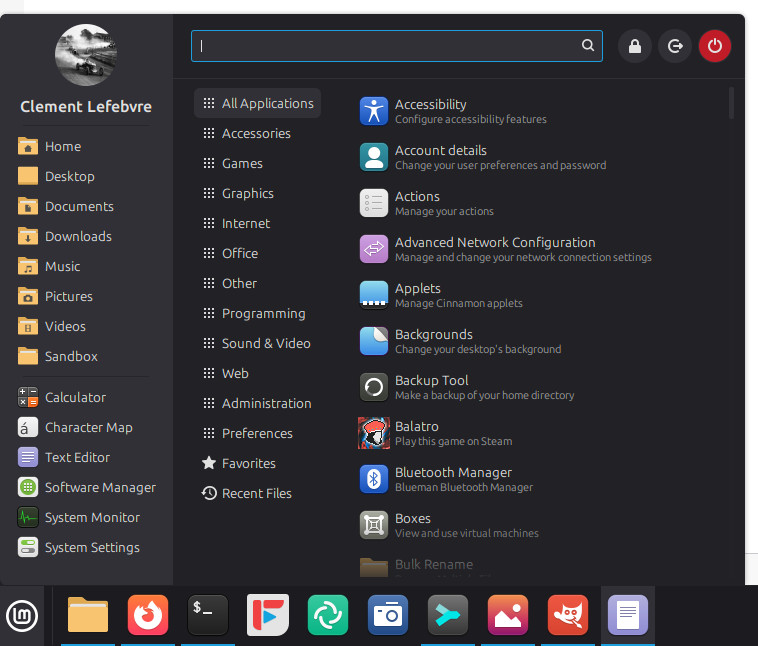Open Accessibility settings entry
Viewport: 758px width, 646px height.
tap(430, 111)
